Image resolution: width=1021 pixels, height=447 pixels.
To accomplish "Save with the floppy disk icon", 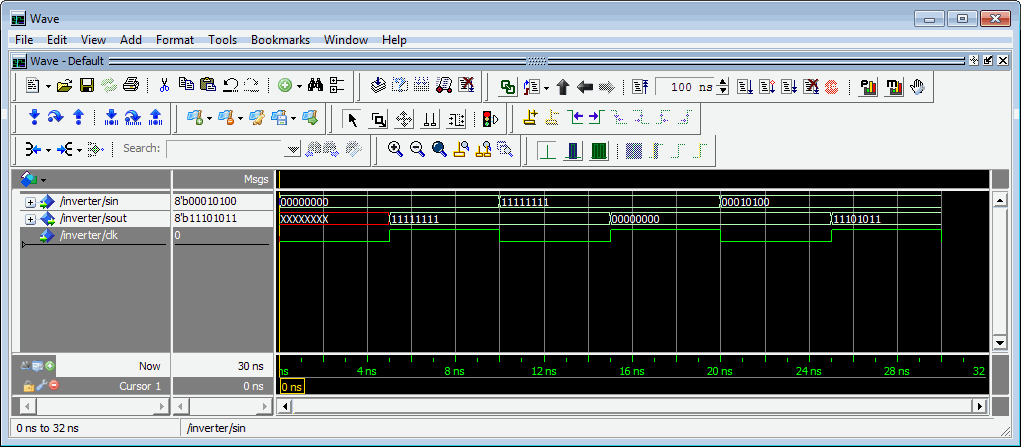I will click(87, 85).
